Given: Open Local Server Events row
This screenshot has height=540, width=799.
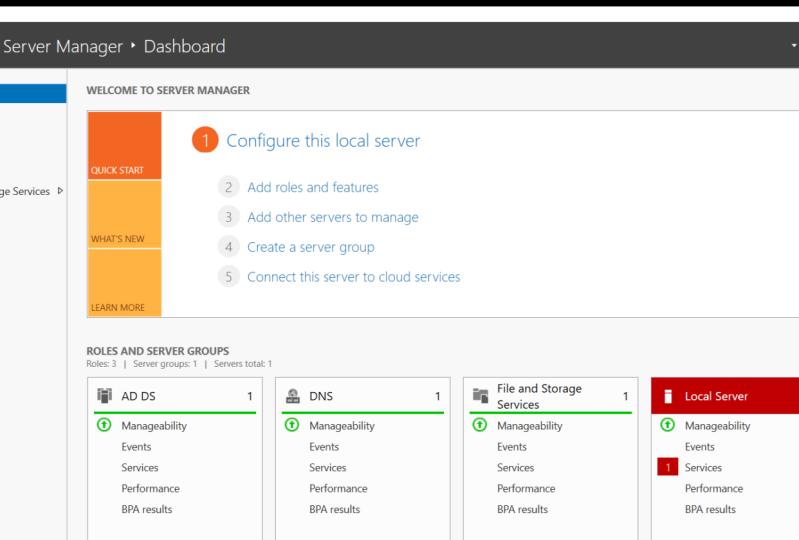Looking at the screenshot, I should (x=700, y=447).
